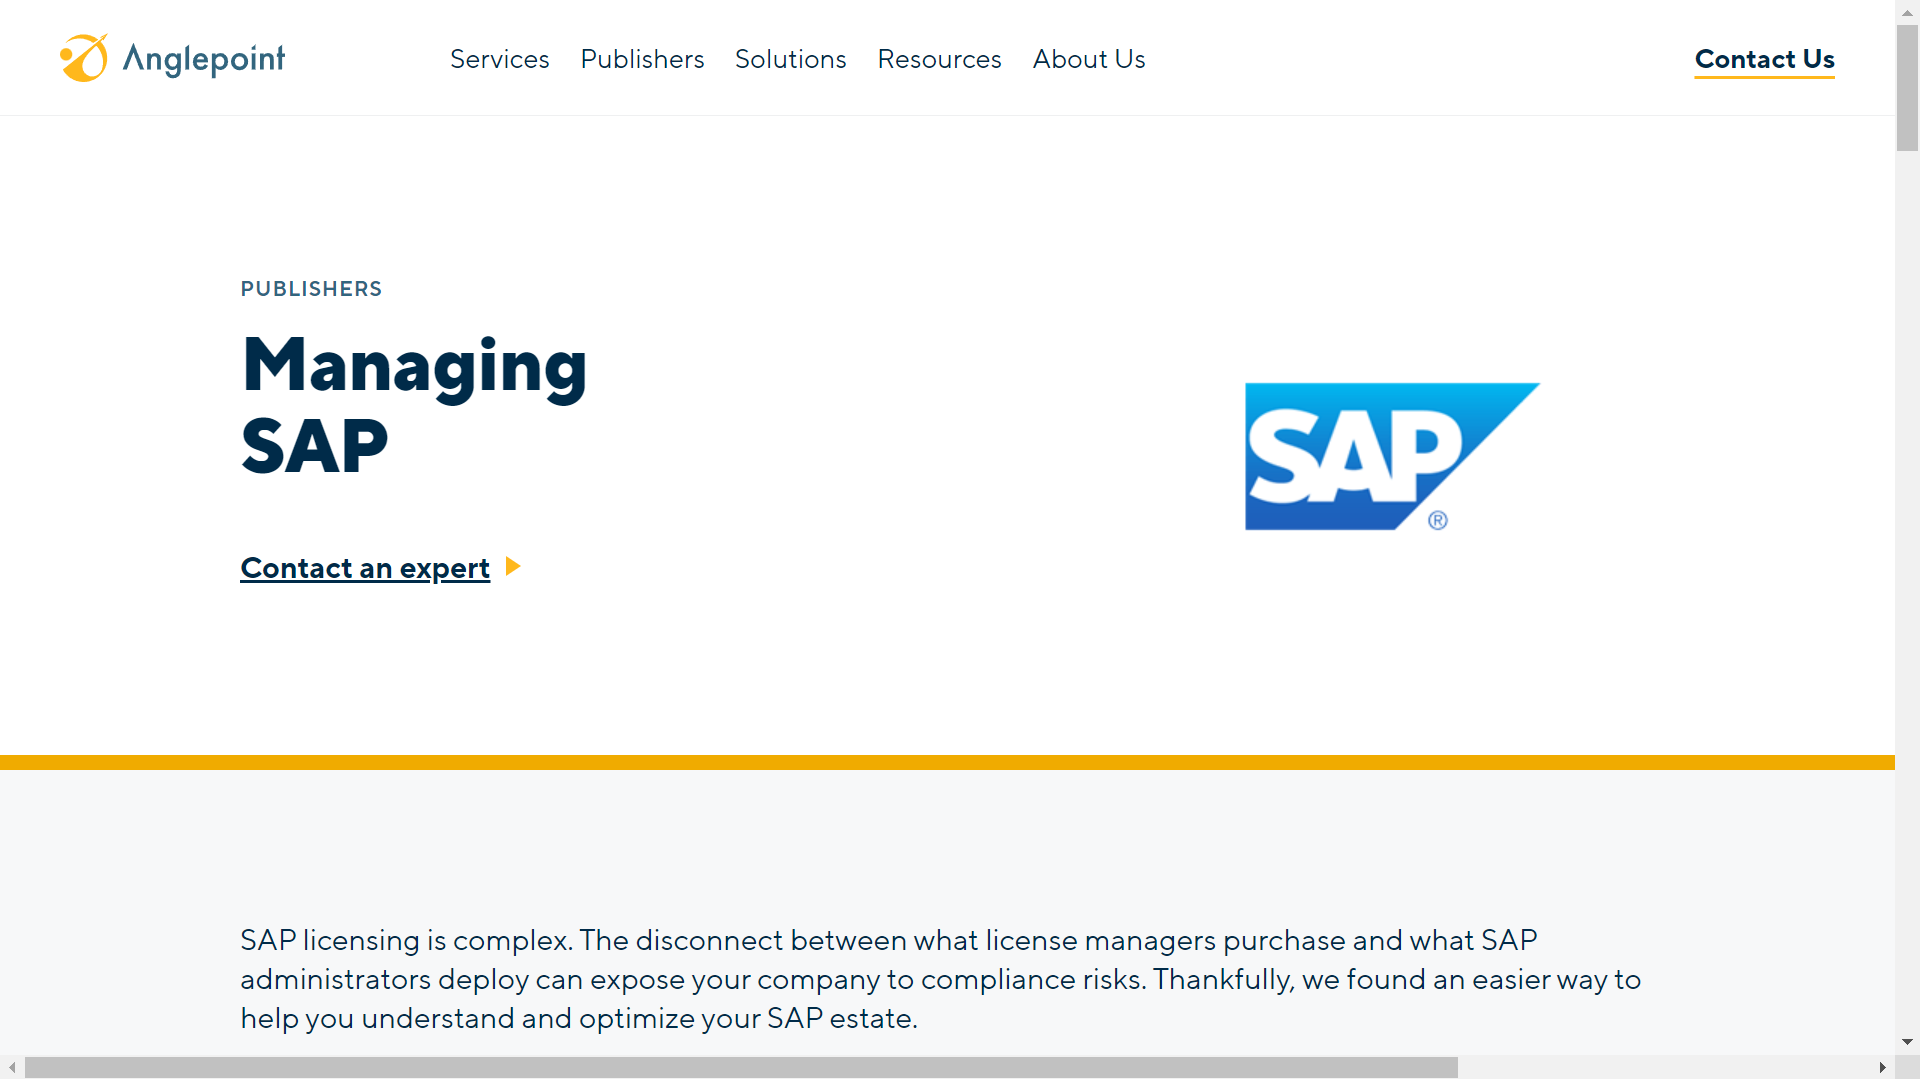The image size is (1920, 1079).
Task: Open the Publishers menu
Action: pyautogui.click(x=642, y=59)
